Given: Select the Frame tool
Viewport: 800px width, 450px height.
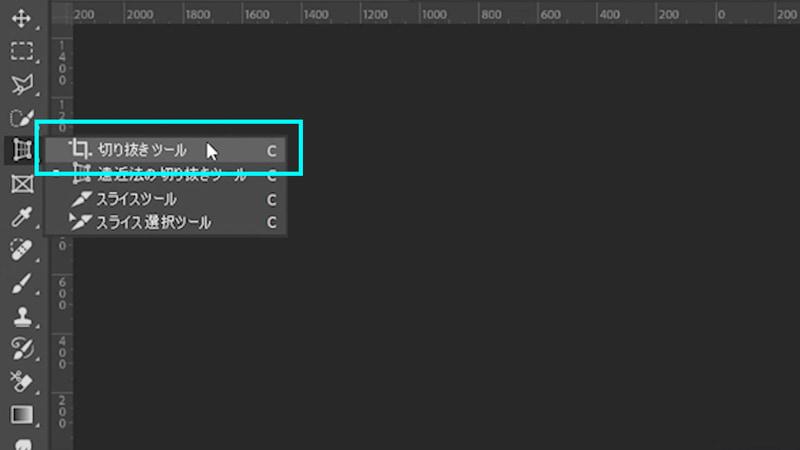Looking at the screenshot, I should (x=22, y=184).
